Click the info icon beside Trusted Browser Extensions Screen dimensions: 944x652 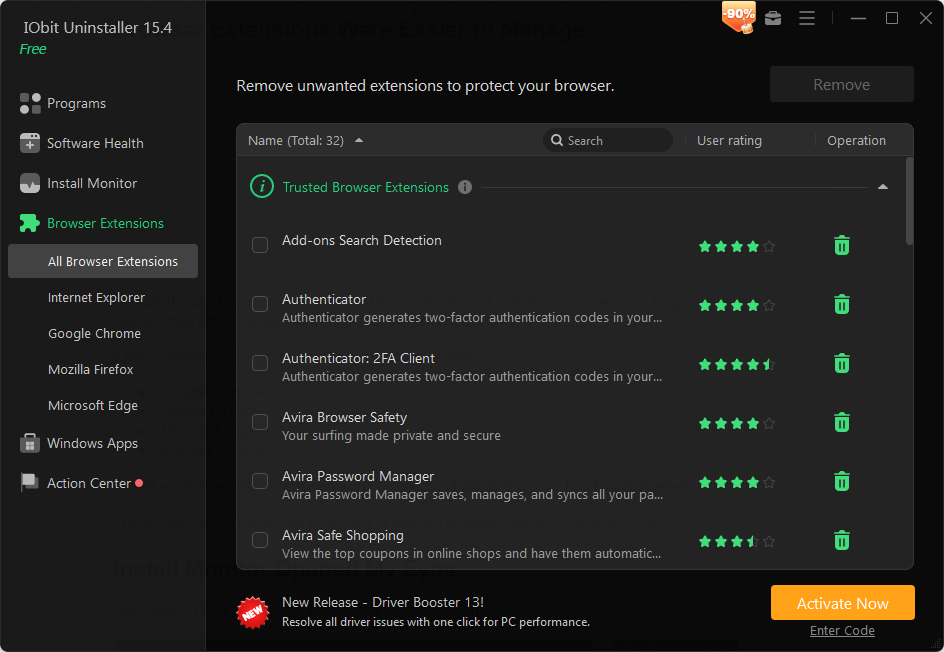465,187
